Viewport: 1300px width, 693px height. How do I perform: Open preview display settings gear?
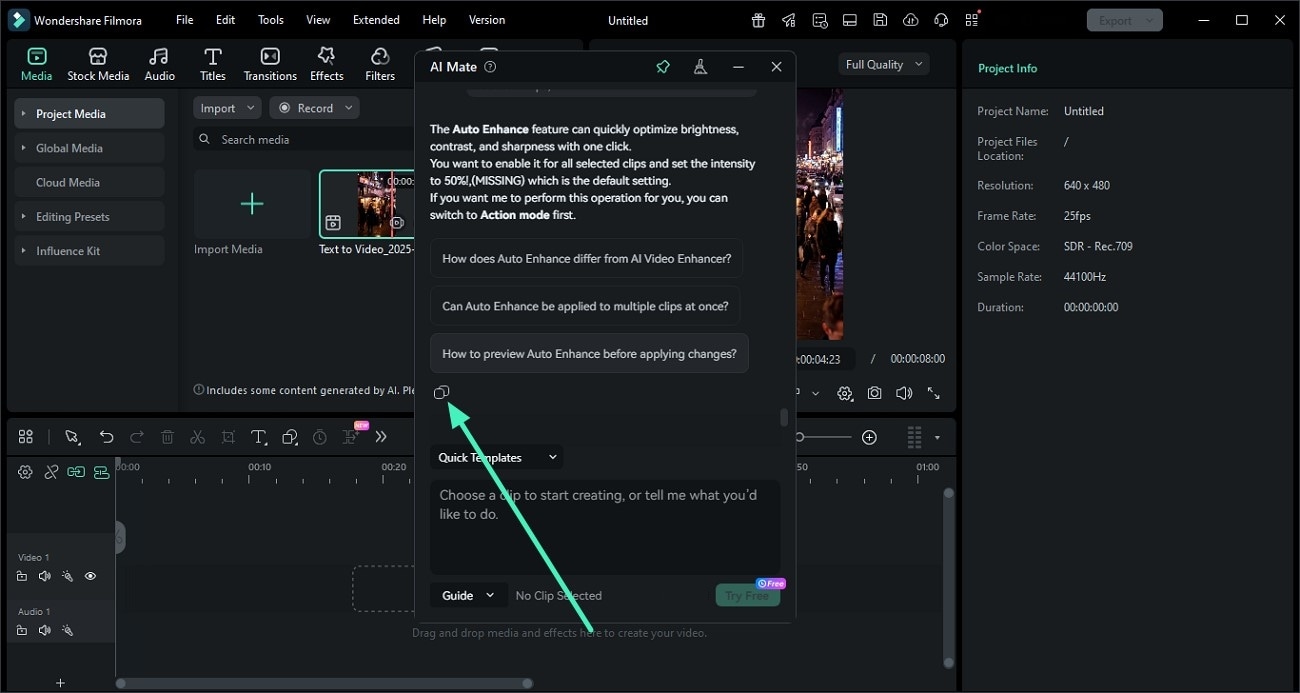click(845, 394)
